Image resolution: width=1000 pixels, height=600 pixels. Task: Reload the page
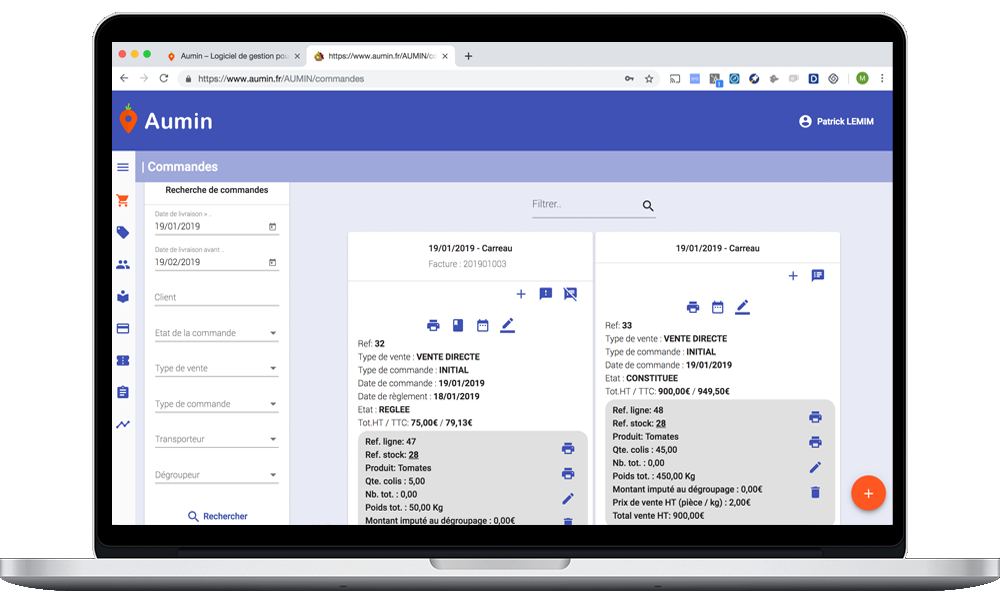164,78
